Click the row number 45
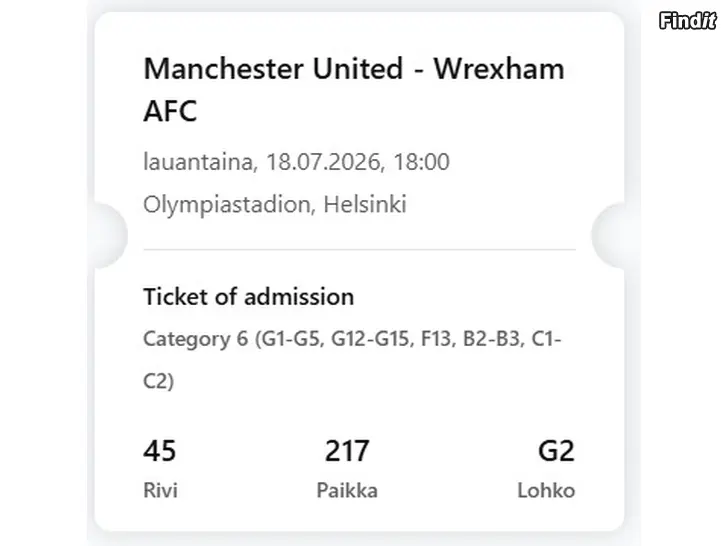The height and width of the screenshot is (546, 728). [x=160, y=452]
